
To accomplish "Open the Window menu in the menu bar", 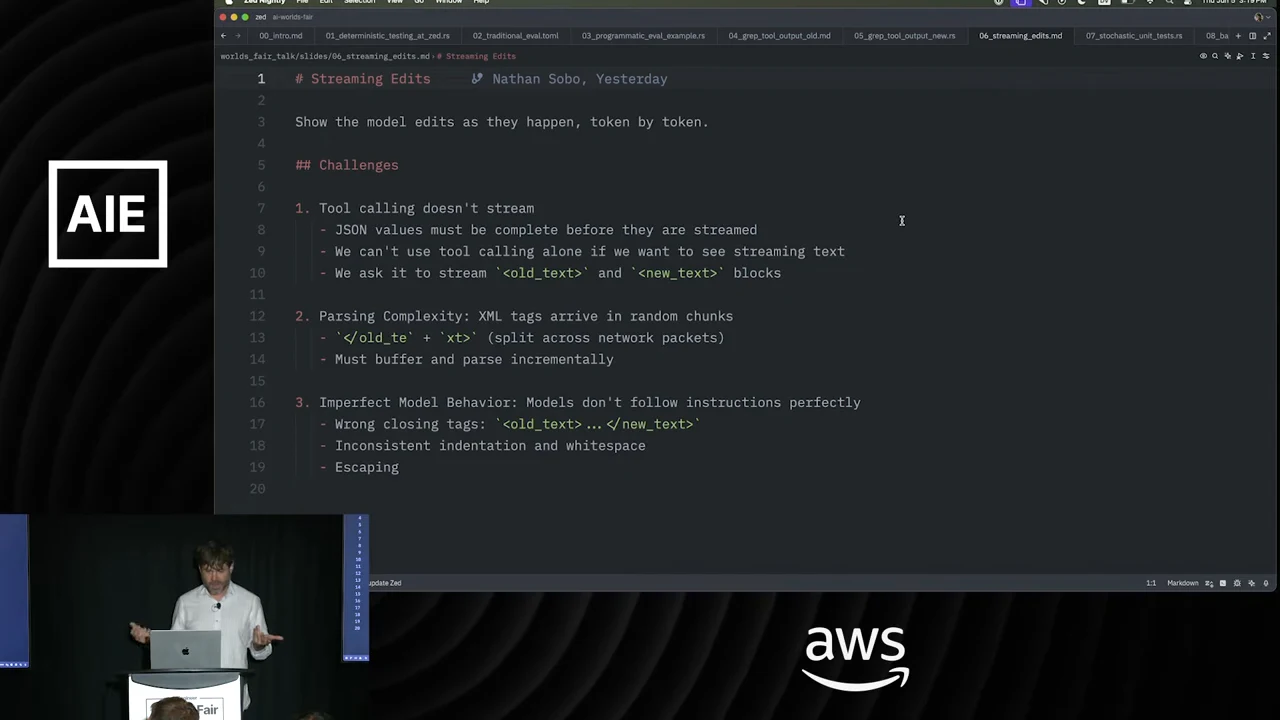I will coord(449,2).
